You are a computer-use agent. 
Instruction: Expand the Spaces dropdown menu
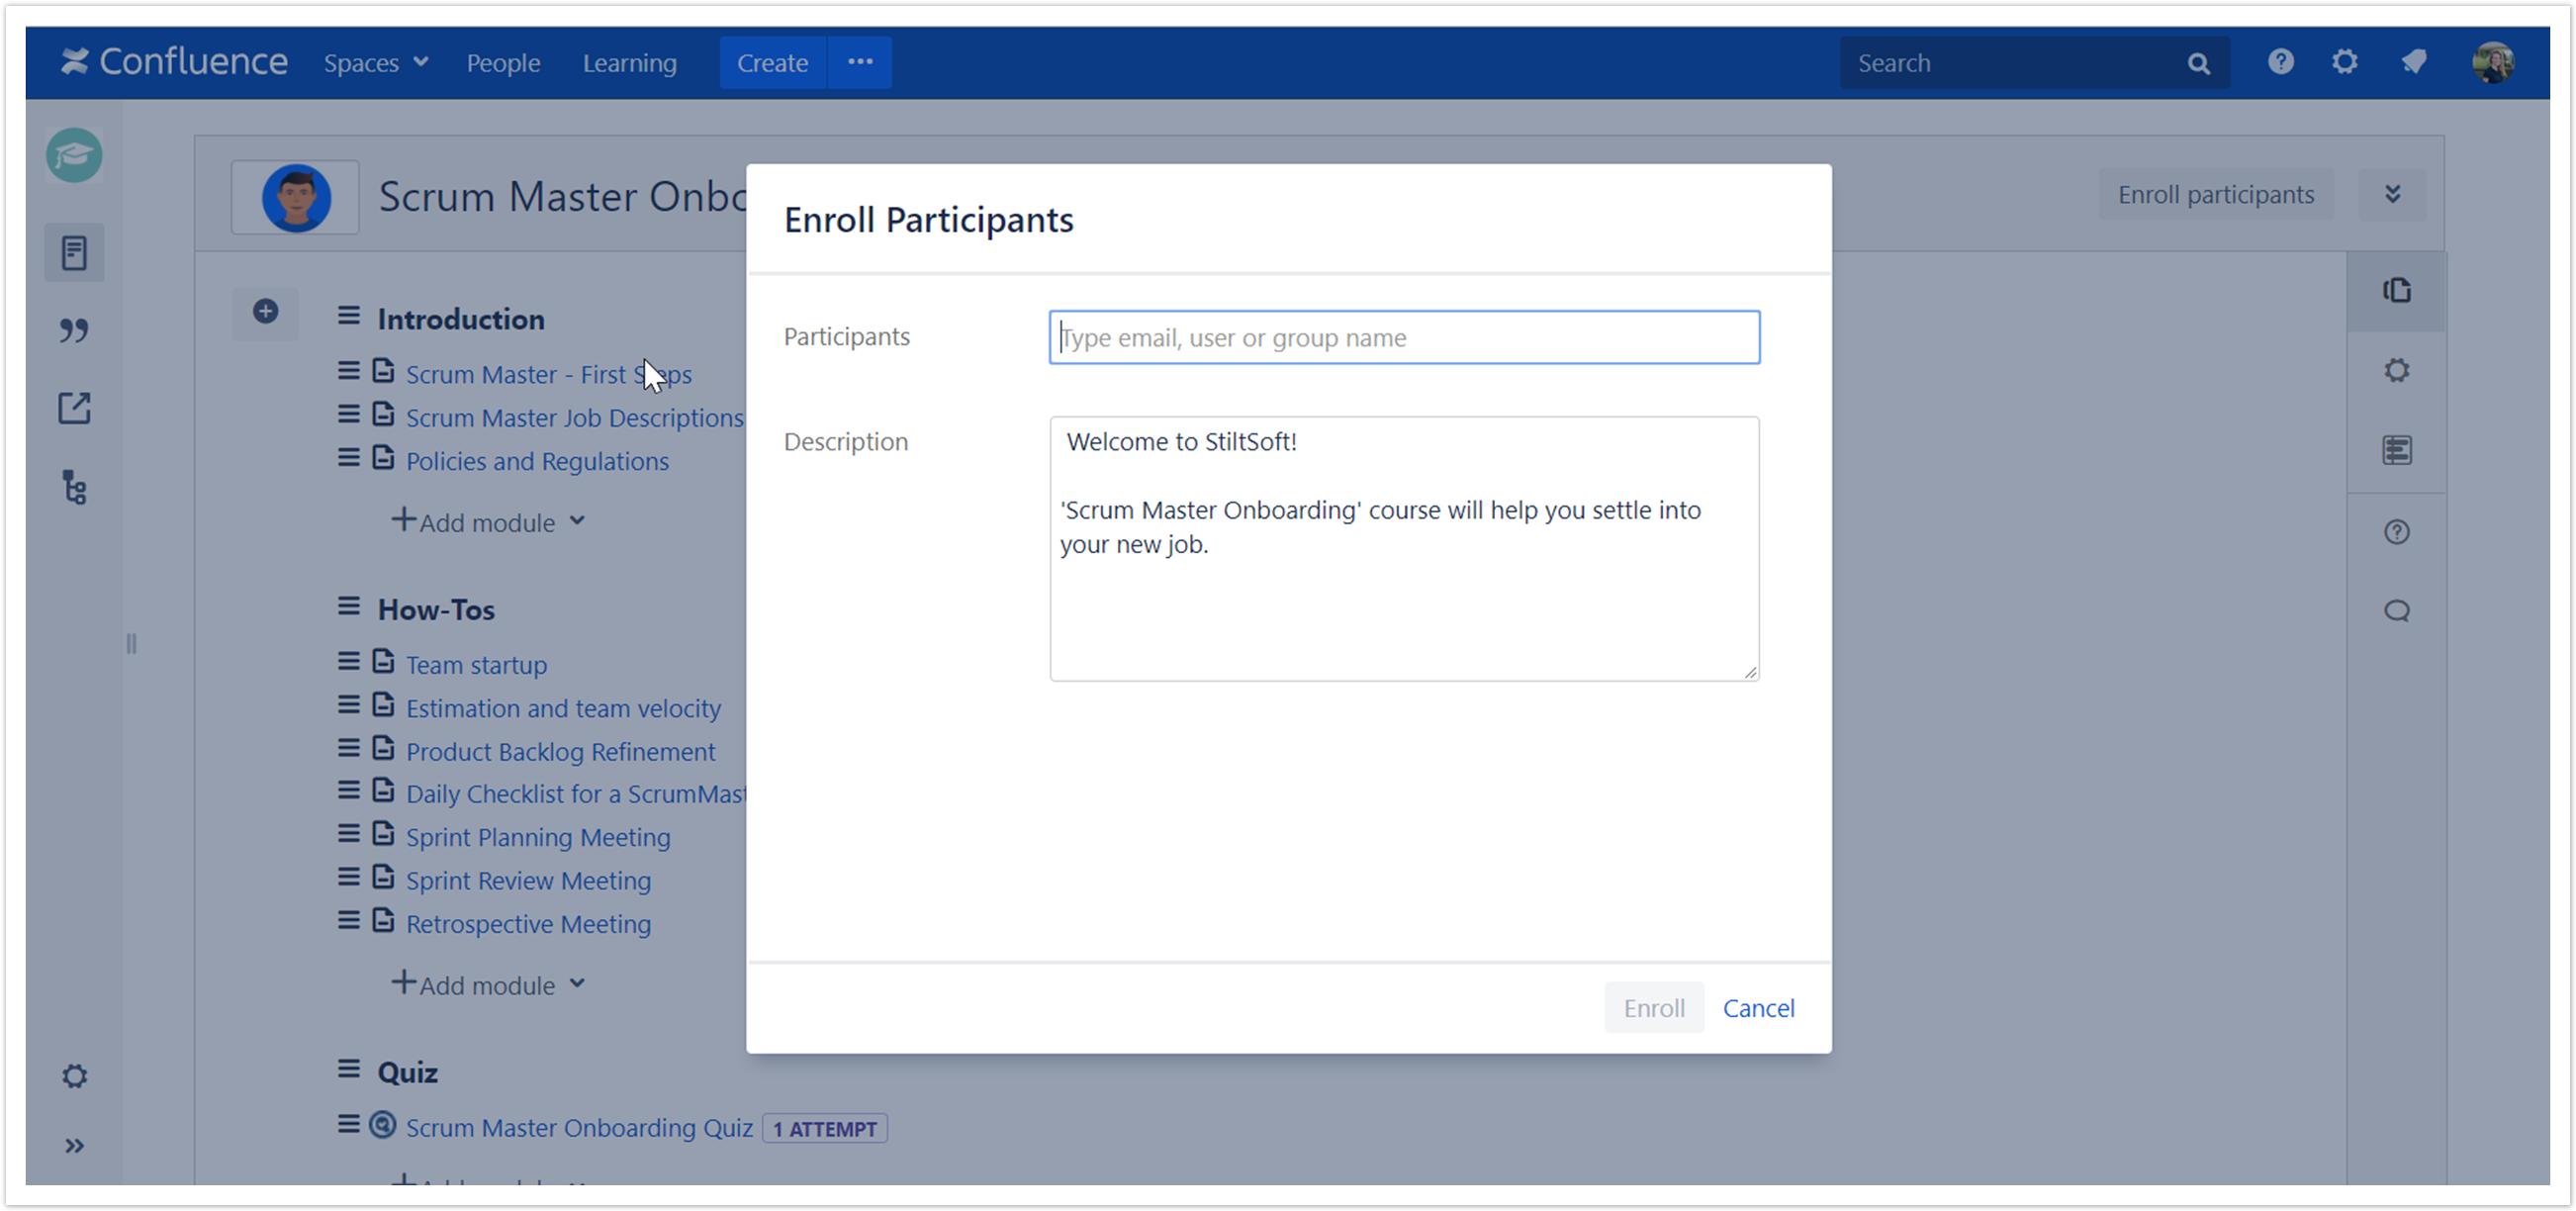(x=376, y=63)
